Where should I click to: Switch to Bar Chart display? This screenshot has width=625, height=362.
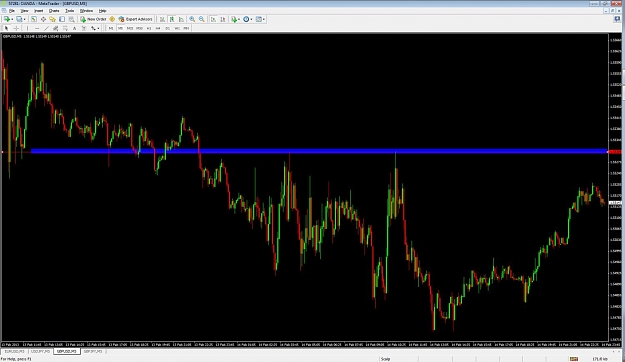coord(162,19)
